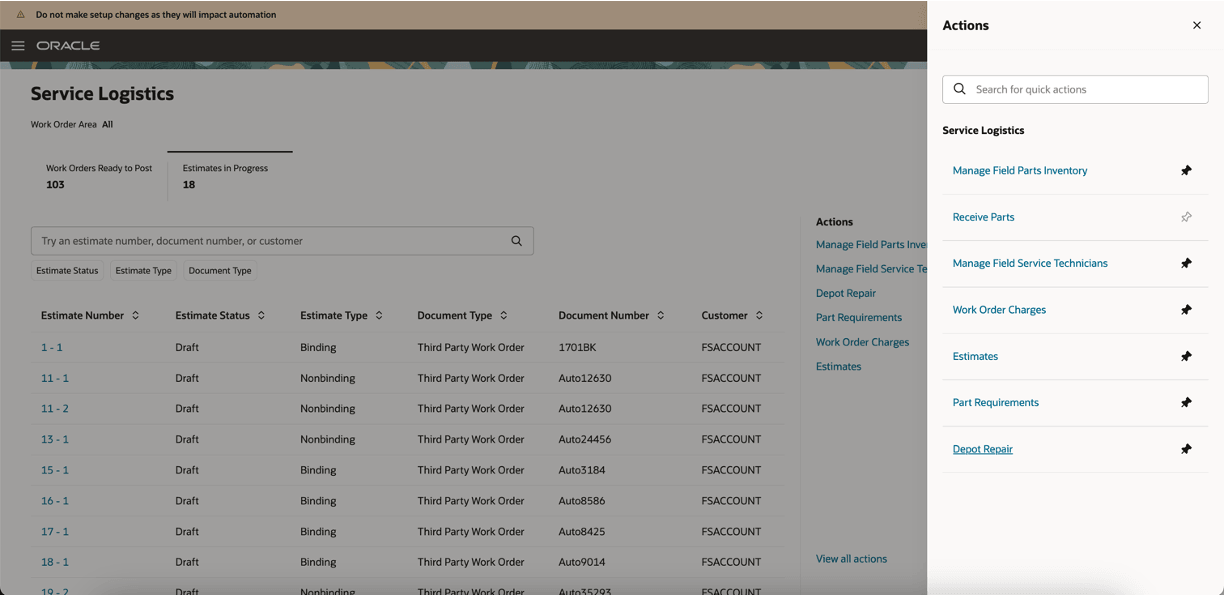This screenshot has width=1224, height=596.
Task: Unpin the Estimates quick action
Action: point(1186,356)
